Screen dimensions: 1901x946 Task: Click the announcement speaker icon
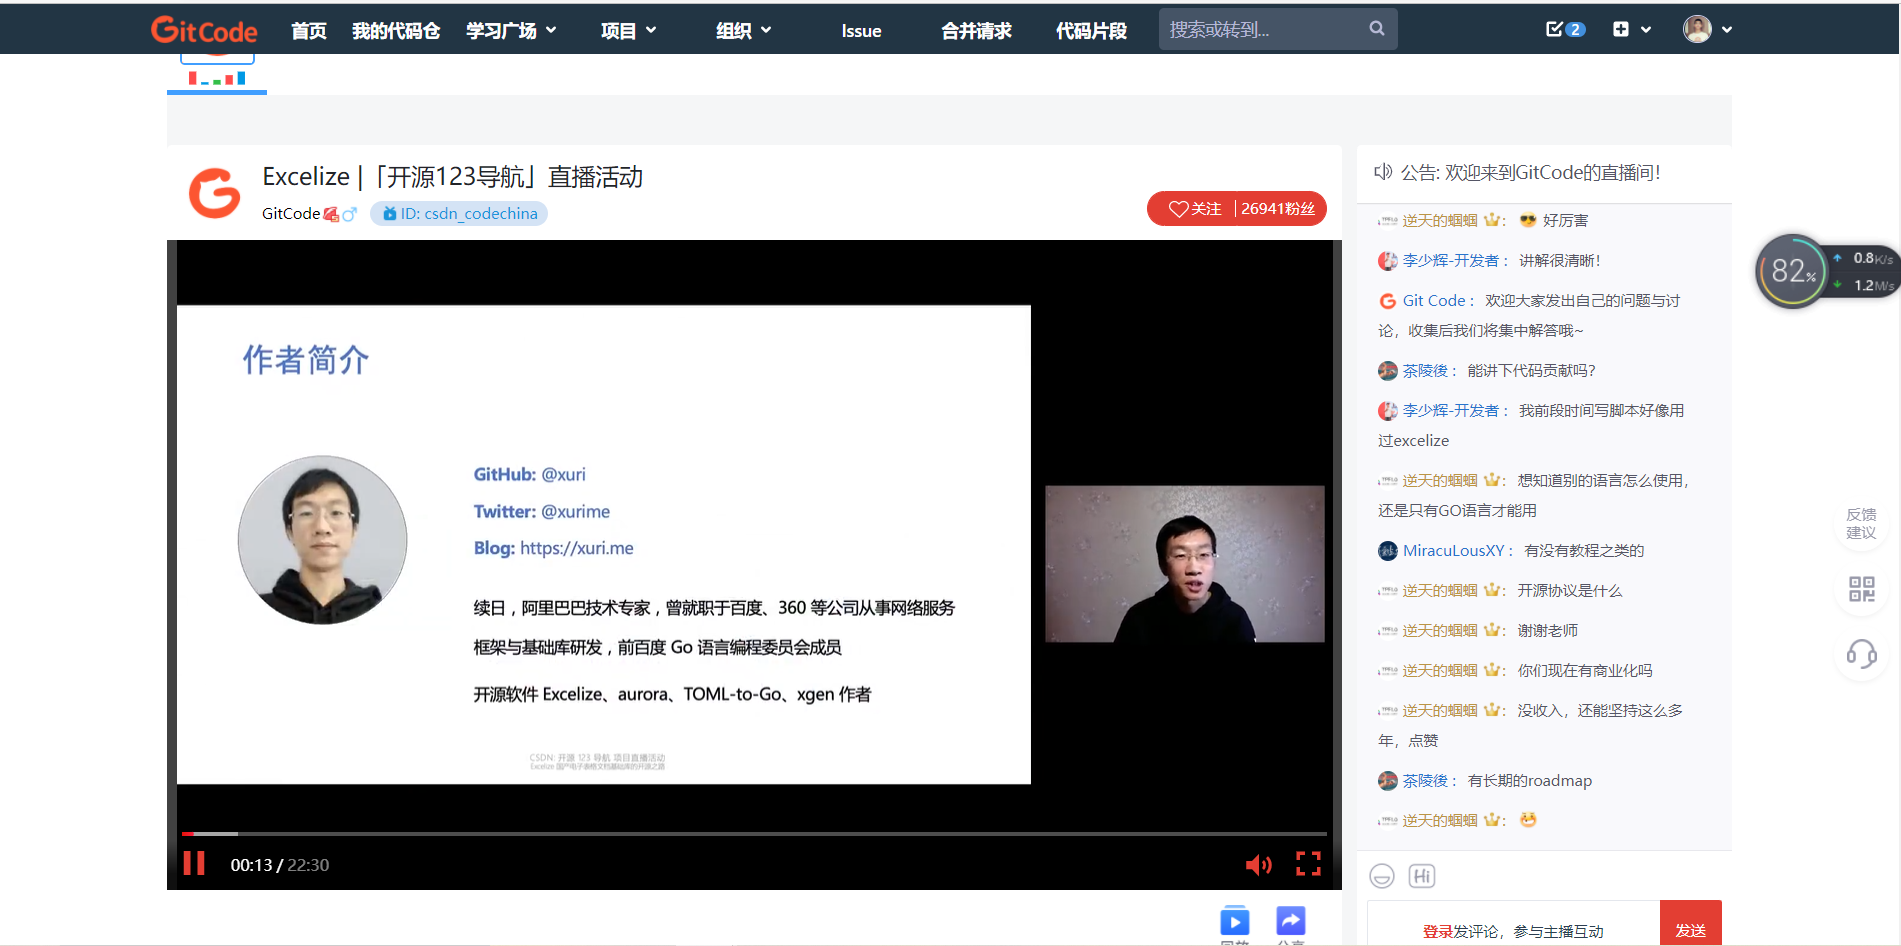coord(1383,172)
